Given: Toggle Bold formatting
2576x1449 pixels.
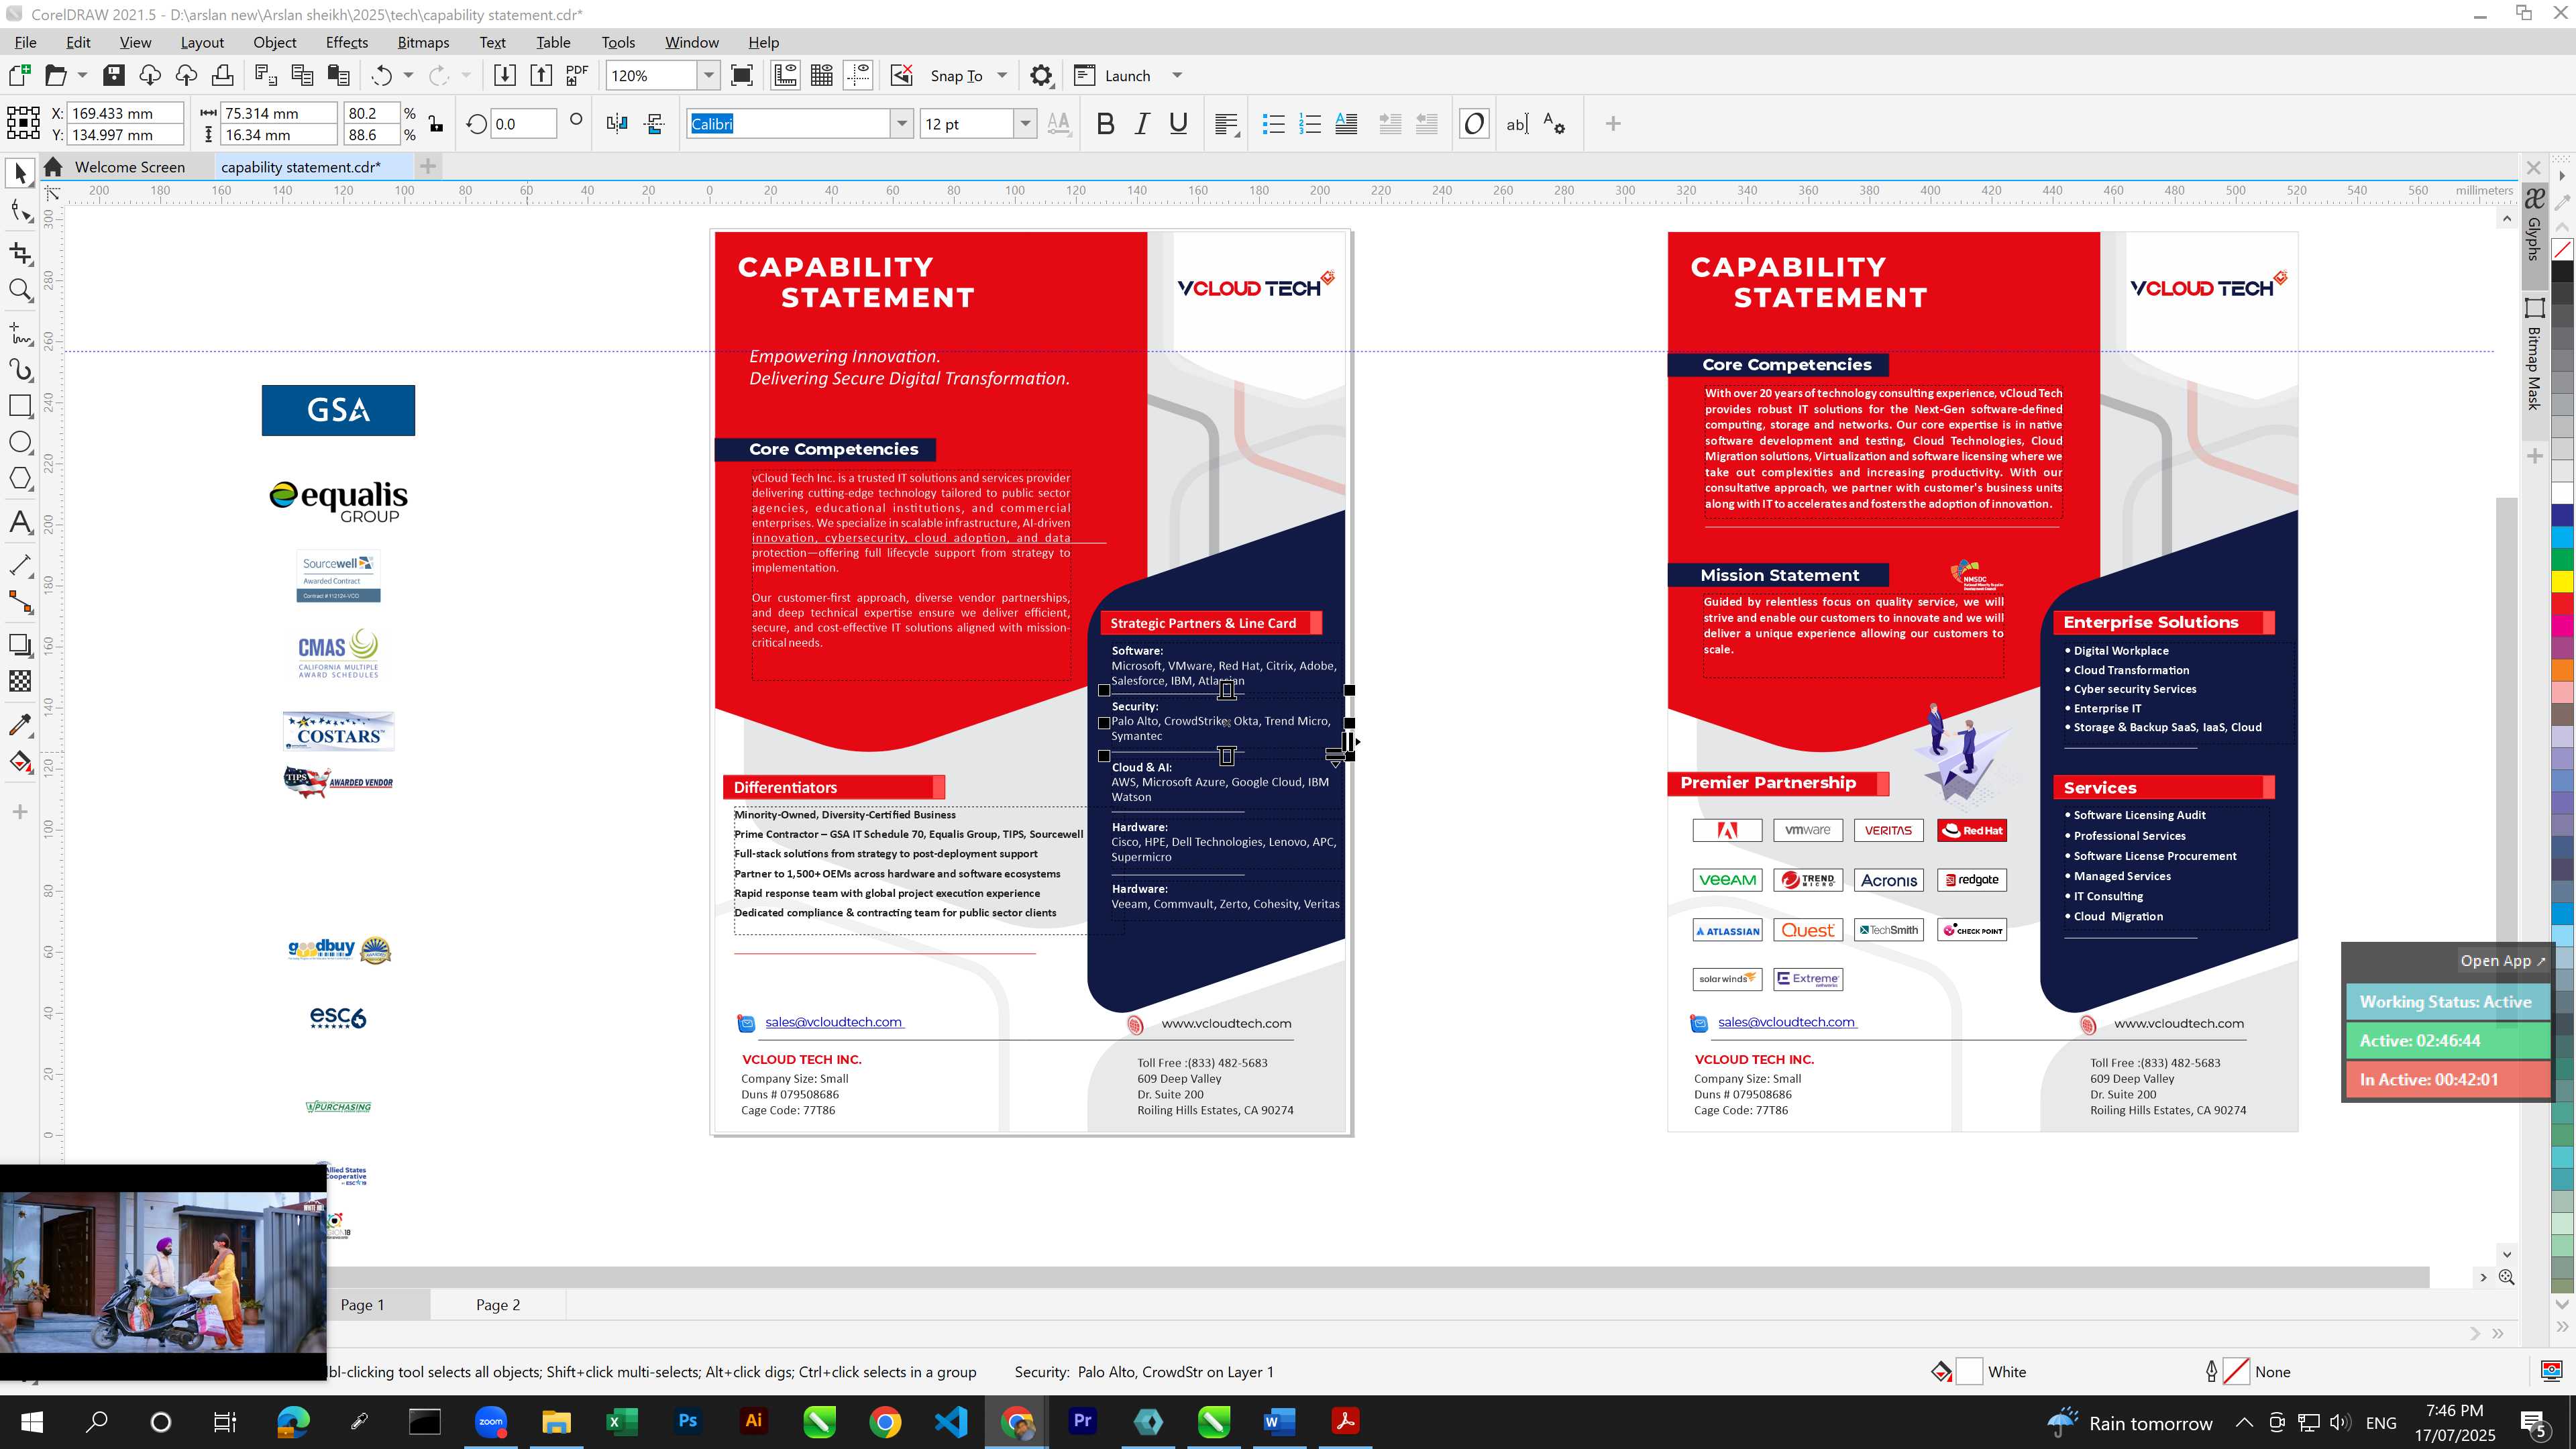Looking at the screenshot, I should click(1105, 124).
